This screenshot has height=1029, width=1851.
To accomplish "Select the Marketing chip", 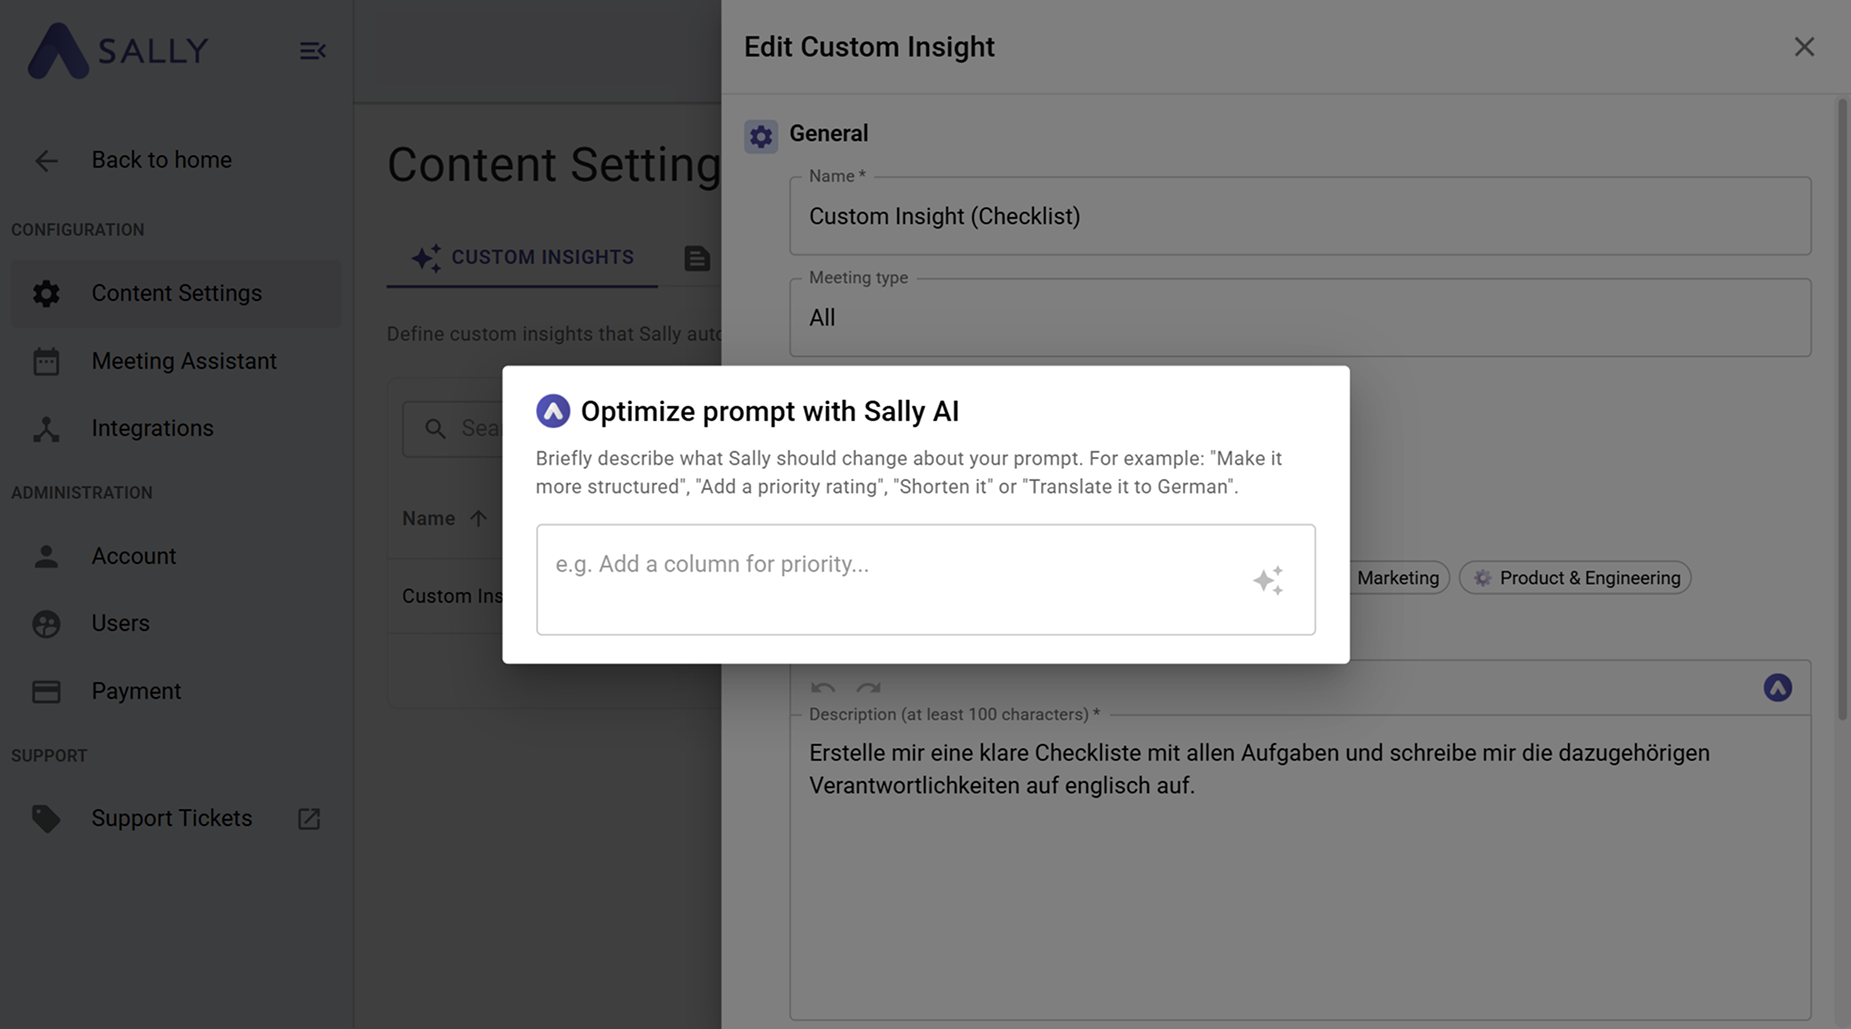I will click(x=1397, y=578).
